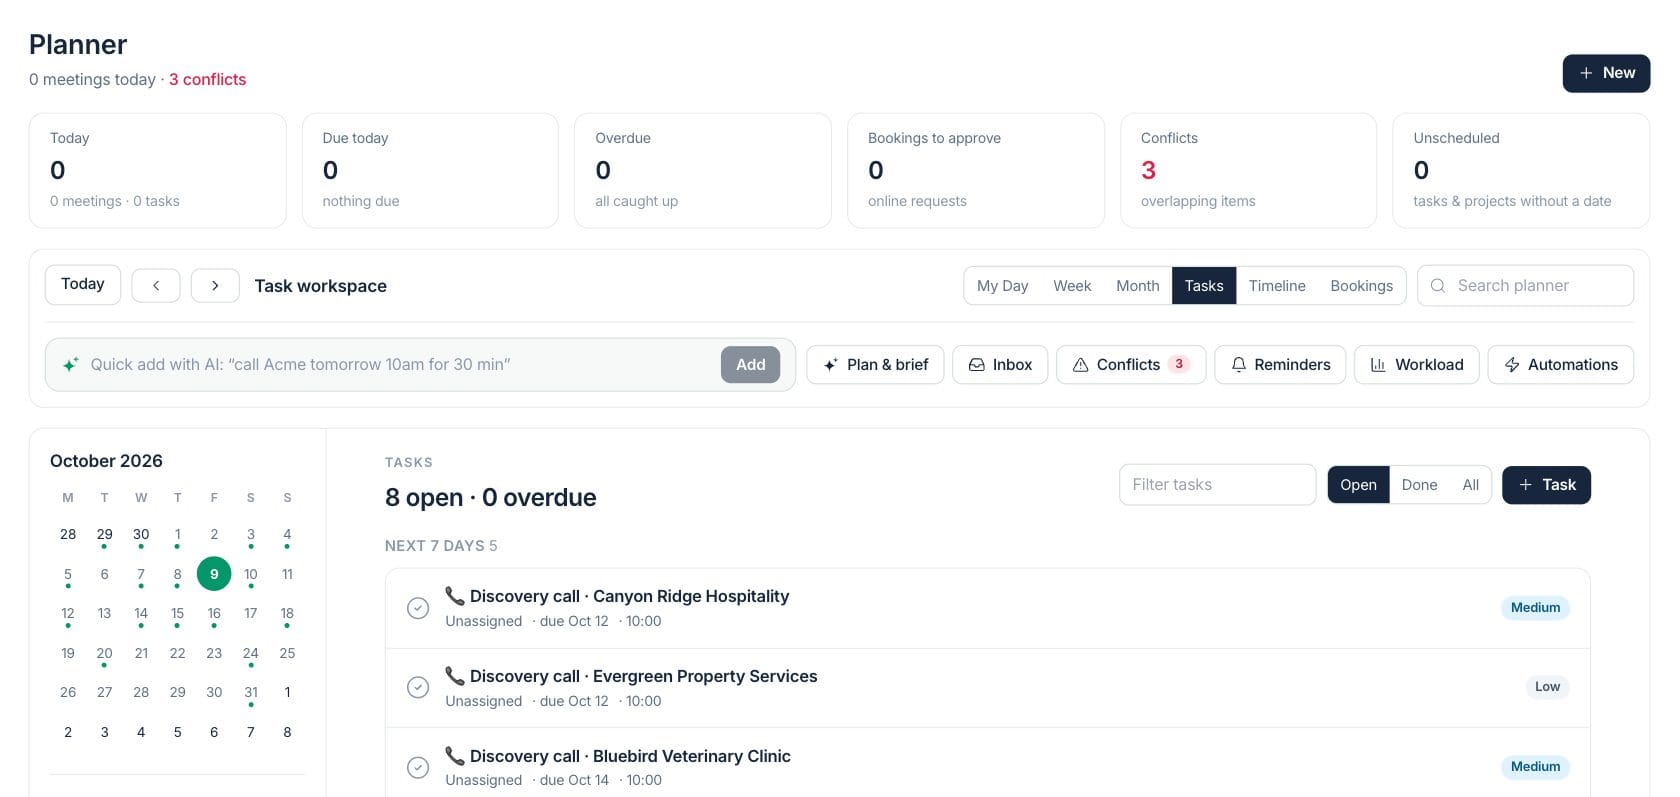
Task: Show only Open tasks
Action: pyautogui.click(x=1358, y=485)
